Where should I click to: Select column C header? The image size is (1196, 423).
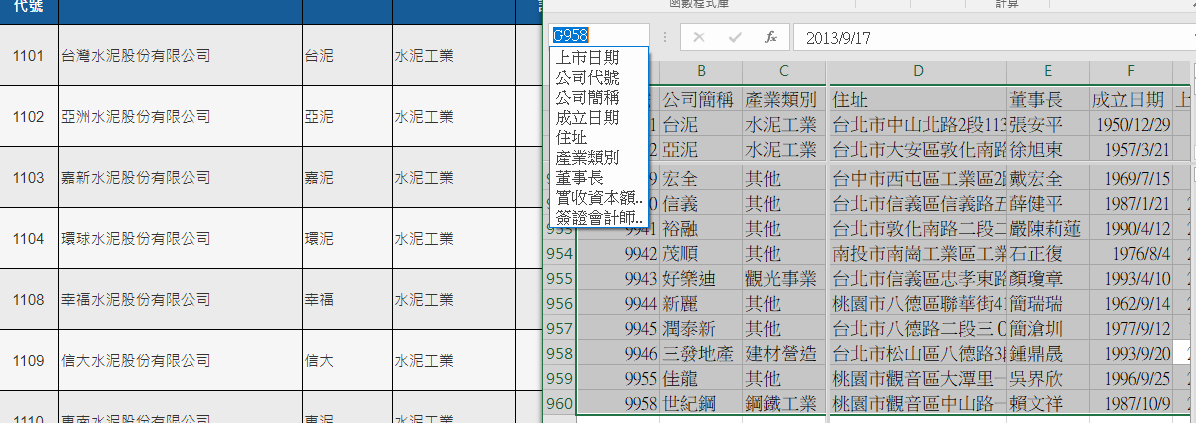[x=784, y=72]
